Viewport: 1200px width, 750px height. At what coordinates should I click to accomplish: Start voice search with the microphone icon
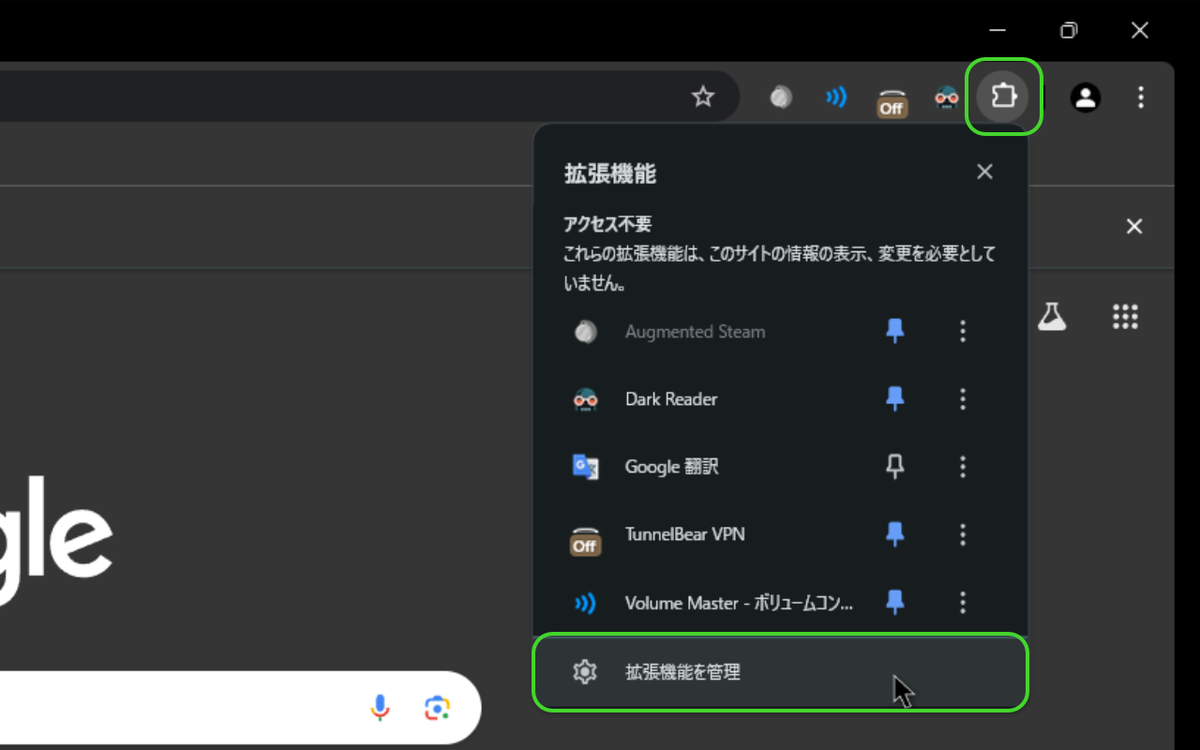tap(380, 708)
